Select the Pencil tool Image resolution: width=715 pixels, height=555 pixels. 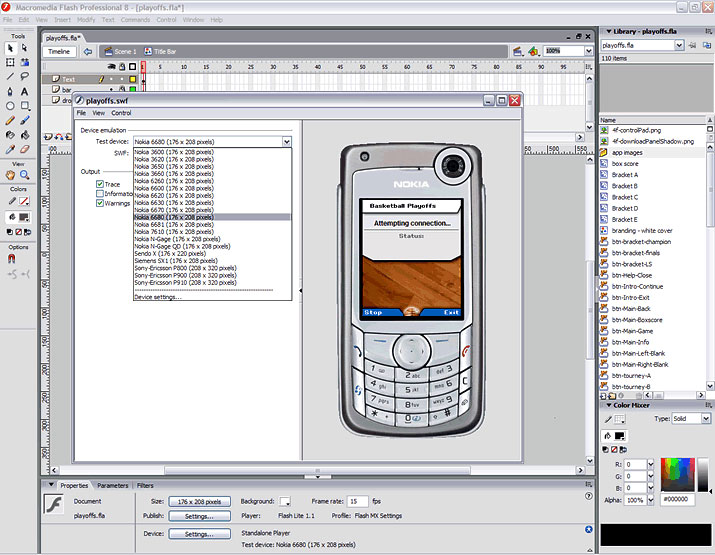click(x=10, y=119)
